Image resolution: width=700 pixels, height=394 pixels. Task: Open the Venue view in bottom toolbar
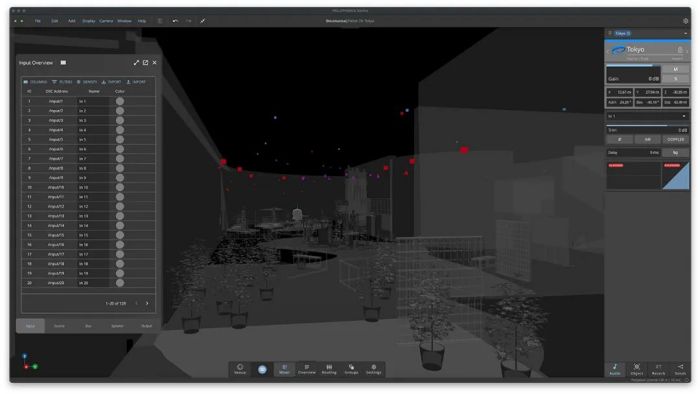(240, 369)
